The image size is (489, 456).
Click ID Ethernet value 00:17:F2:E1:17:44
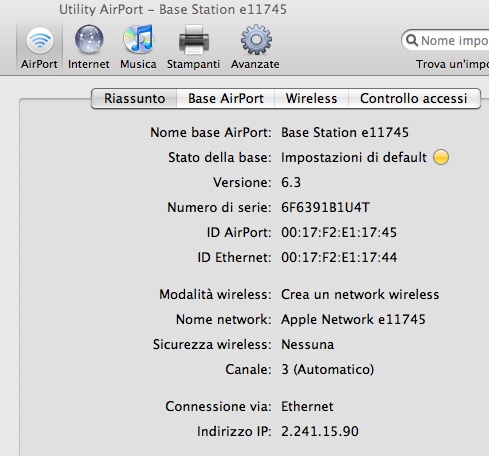point(339,258)
